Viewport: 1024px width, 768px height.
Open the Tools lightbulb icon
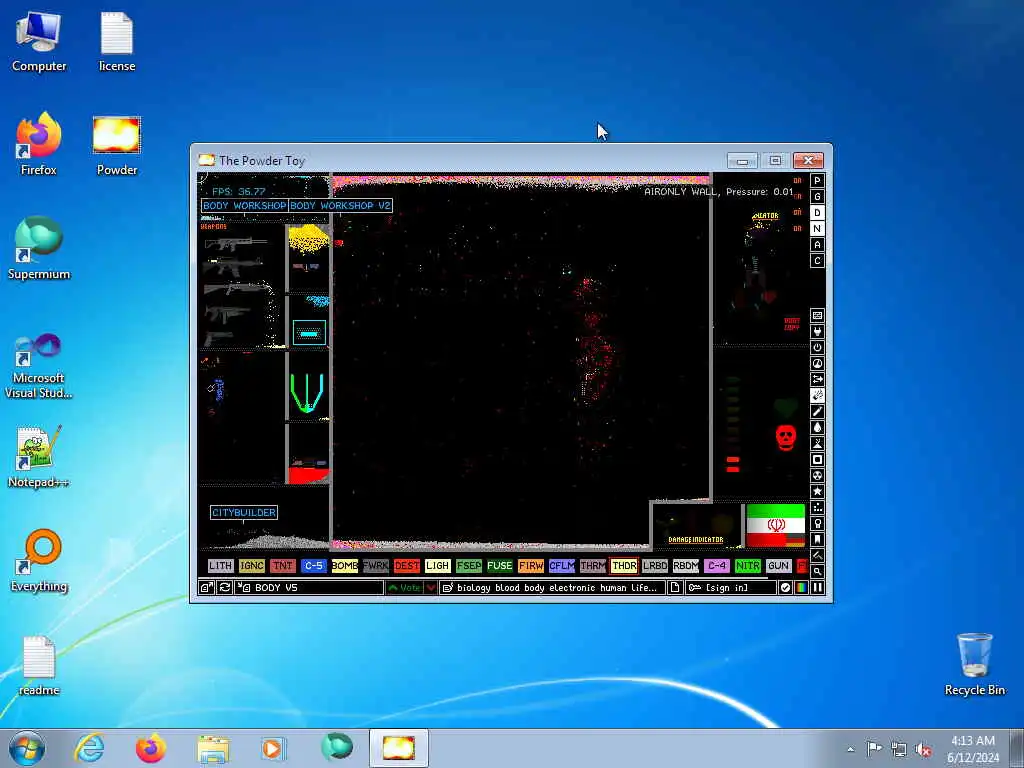point(817,524)
